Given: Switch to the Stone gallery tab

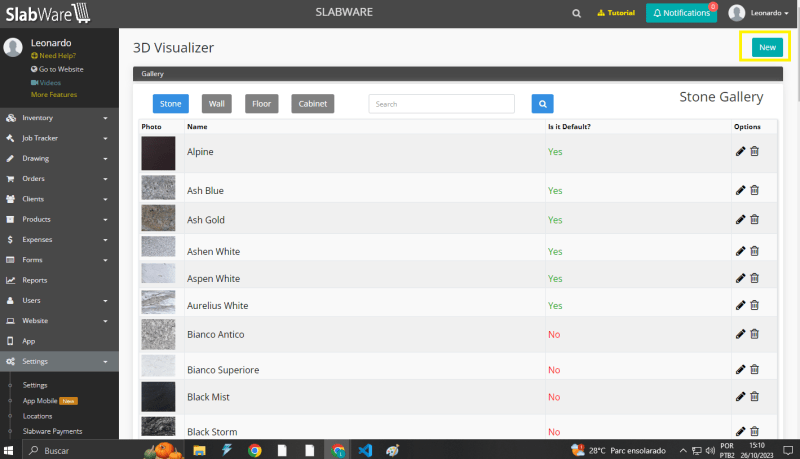Looking at the screenshot, I should pyautogui.click(x=170, y=104).
